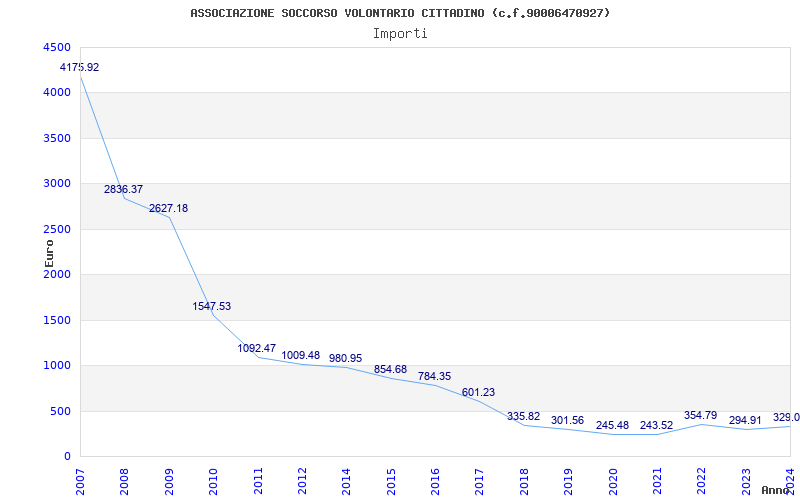Image resolution: width=800 pixels, height=500 pixels.
Task: Click the 3500 Euro axis value
Action: click(x=59, y=139)
